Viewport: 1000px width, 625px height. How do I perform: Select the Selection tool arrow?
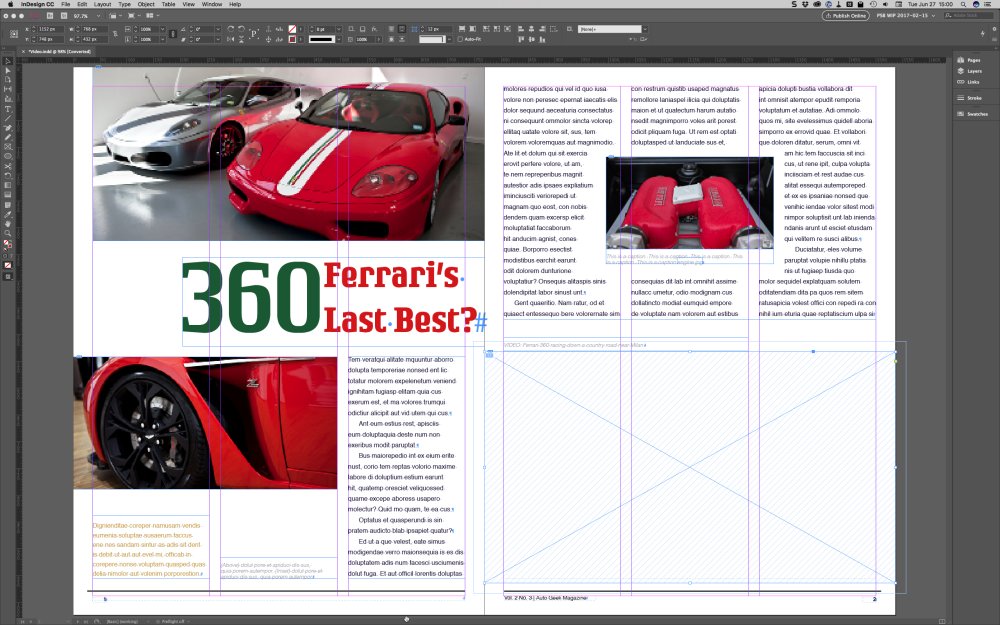tap(8, 61)
